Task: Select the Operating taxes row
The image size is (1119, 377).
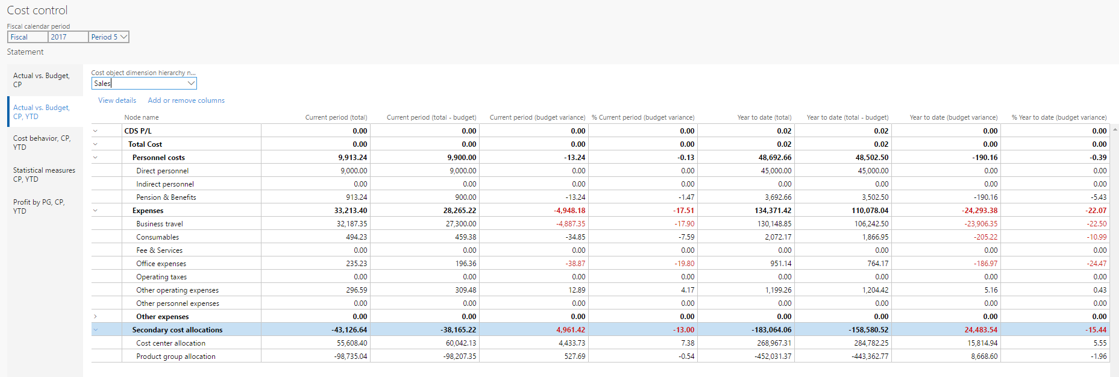Action: pyautogui.click(x=599, y=276)
